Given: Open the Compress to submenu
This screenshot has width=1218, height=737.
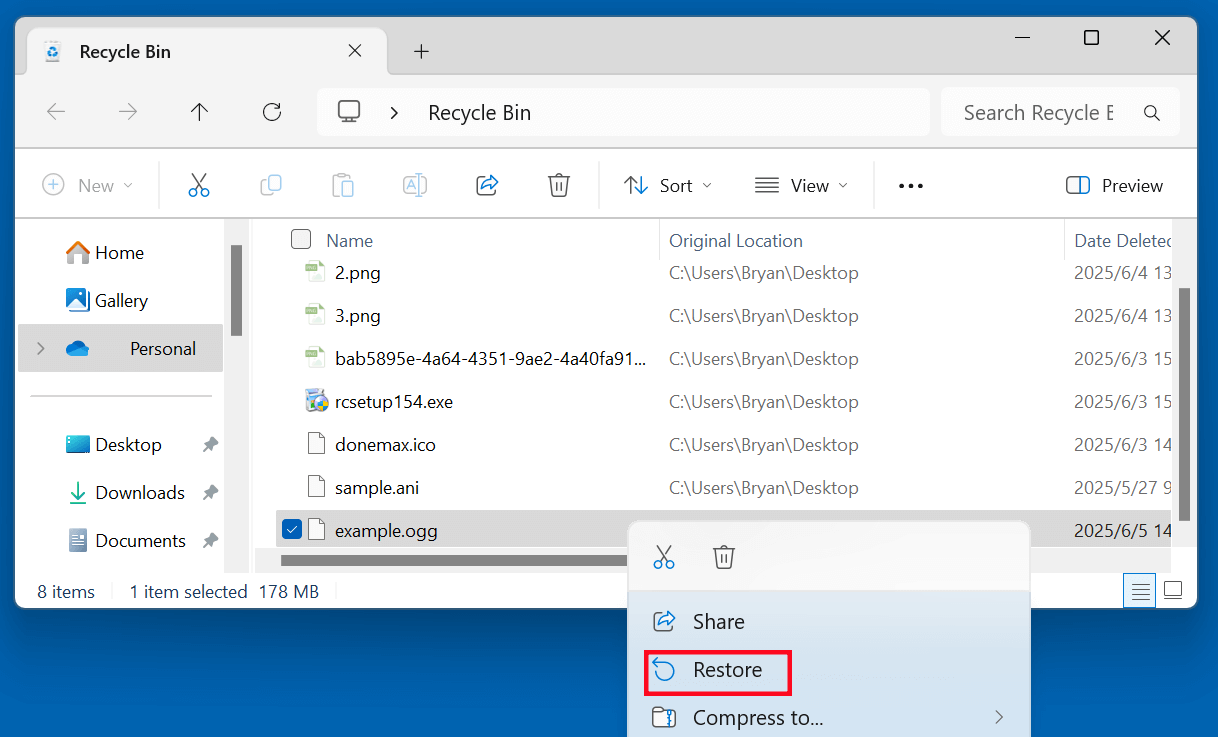Looking at the screenshot, I should [x=757, y=717].
